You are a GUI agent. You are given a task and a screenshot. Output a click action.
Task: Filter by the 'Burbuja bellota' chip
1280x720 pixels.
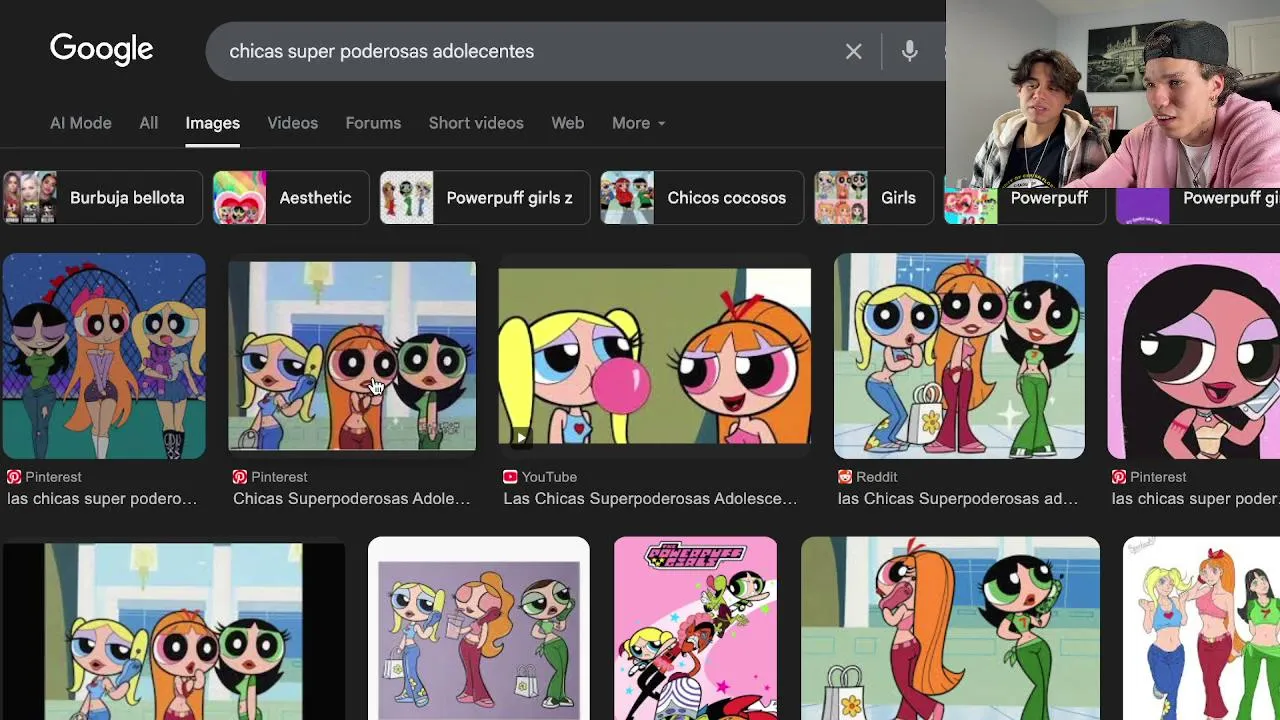pos(102,198)
